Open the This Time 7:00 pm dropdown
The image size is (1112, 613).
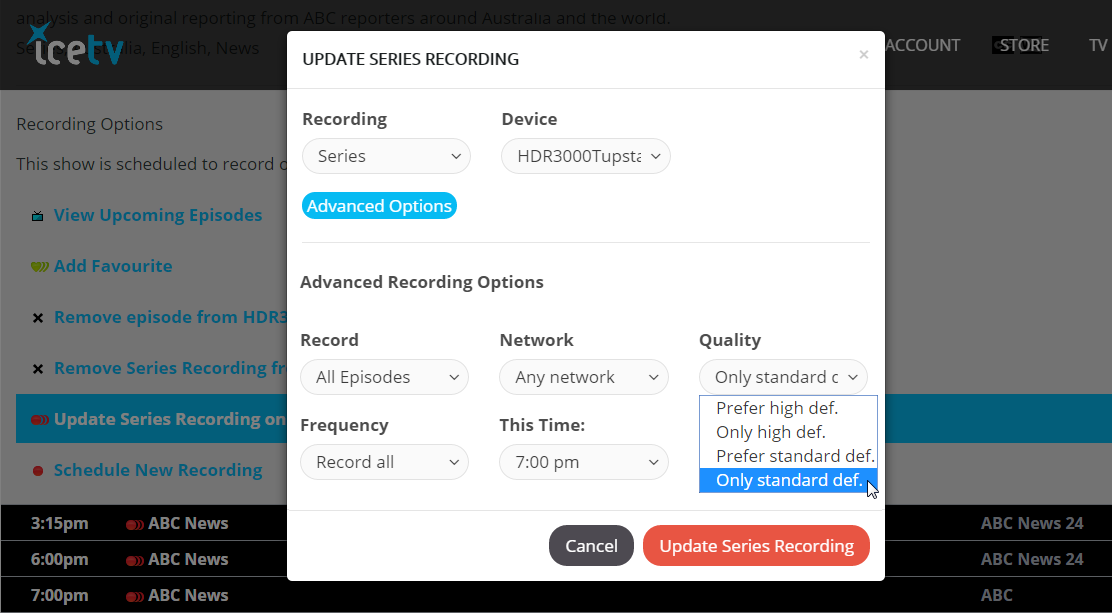(x=584, y=462)
